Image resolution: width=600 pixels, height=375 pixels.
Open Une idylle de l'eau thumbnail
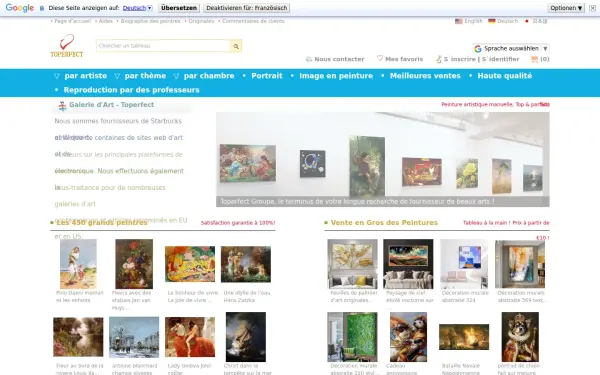point(246,264)
